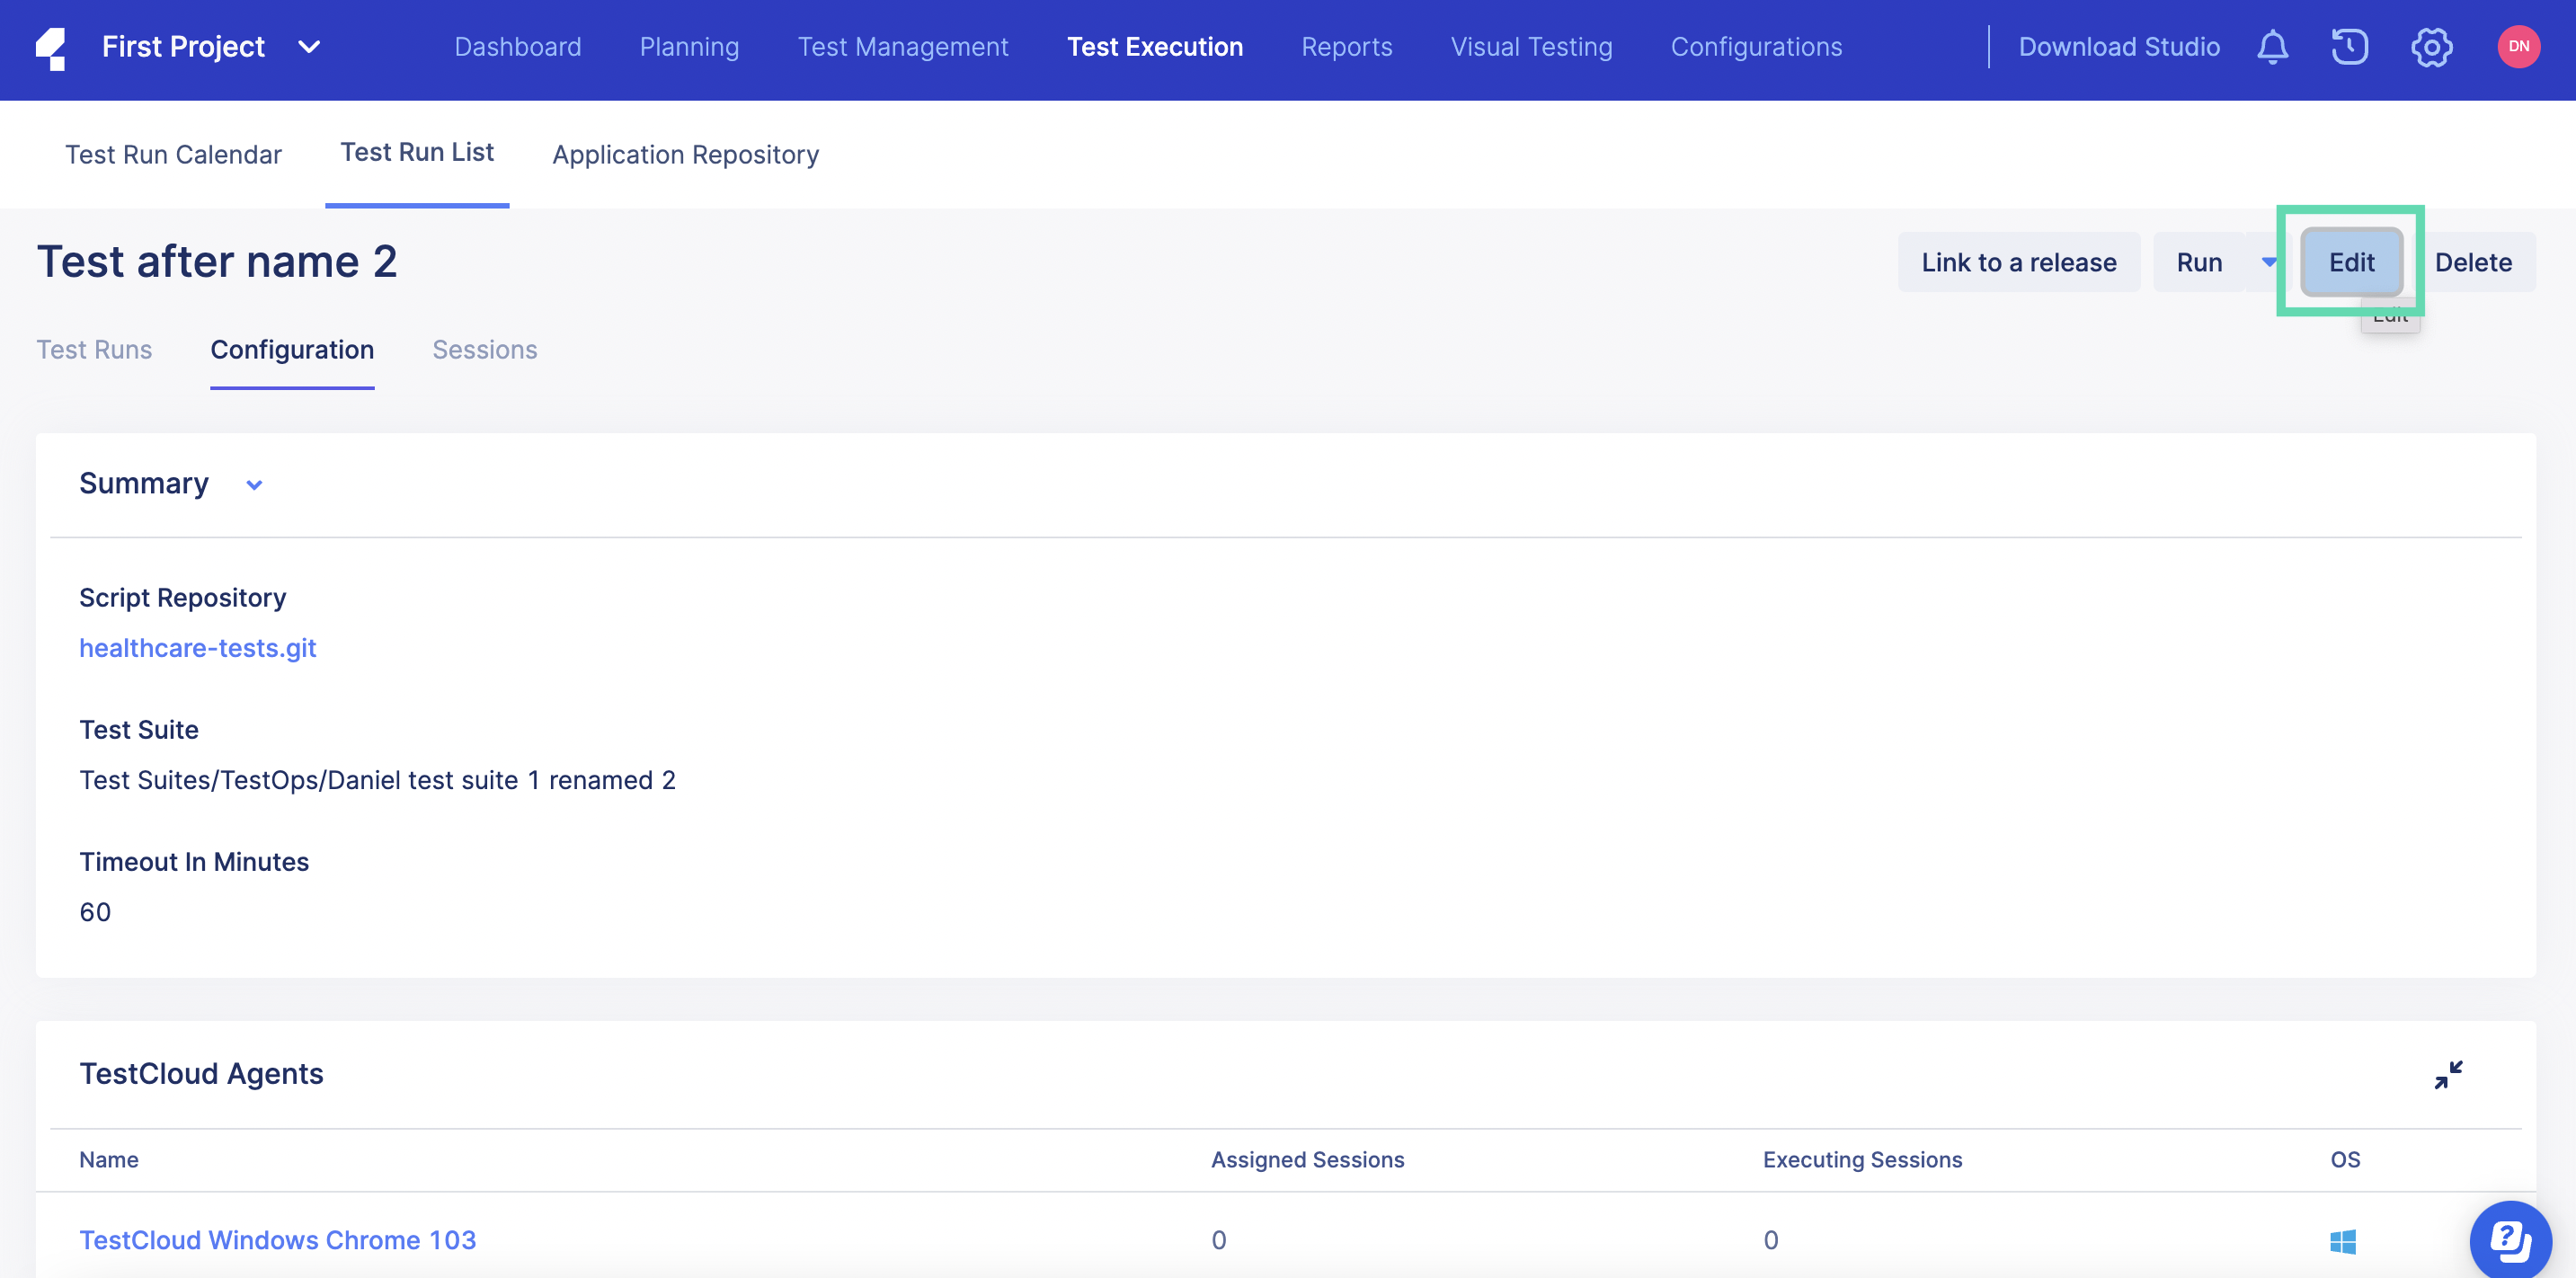Open the settings gear icon

(x=2431, y=47)
